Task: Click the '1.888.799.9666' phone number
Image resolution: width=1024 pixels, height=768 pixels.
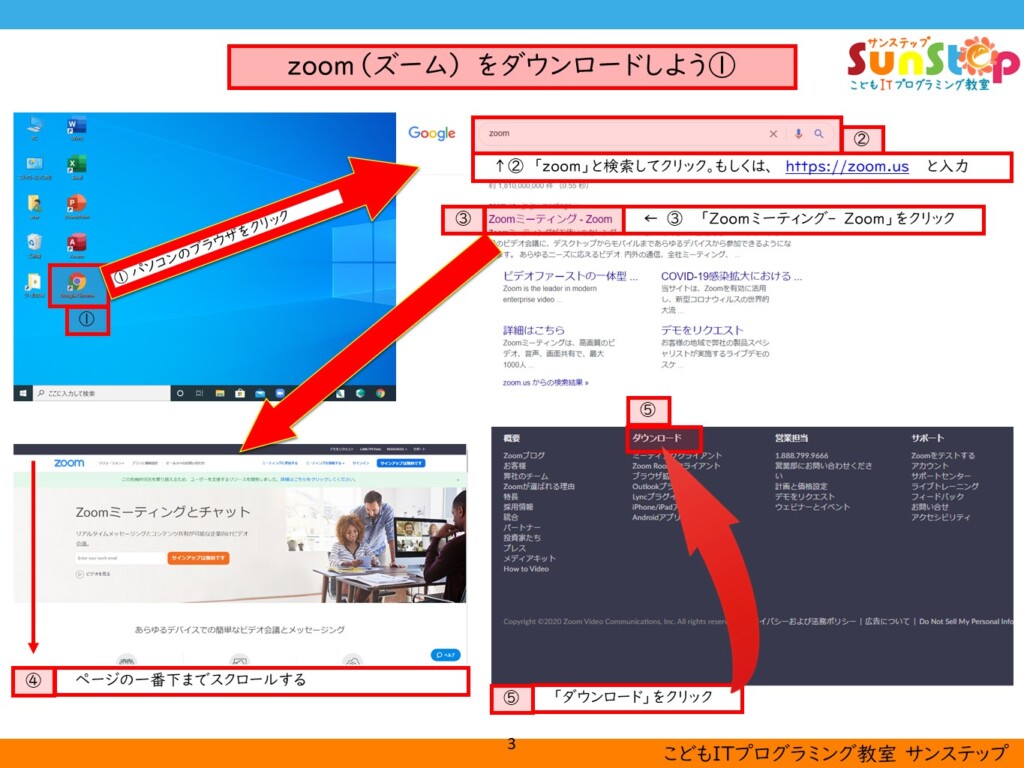Action: pyautogui.click(x=801, y=456)
